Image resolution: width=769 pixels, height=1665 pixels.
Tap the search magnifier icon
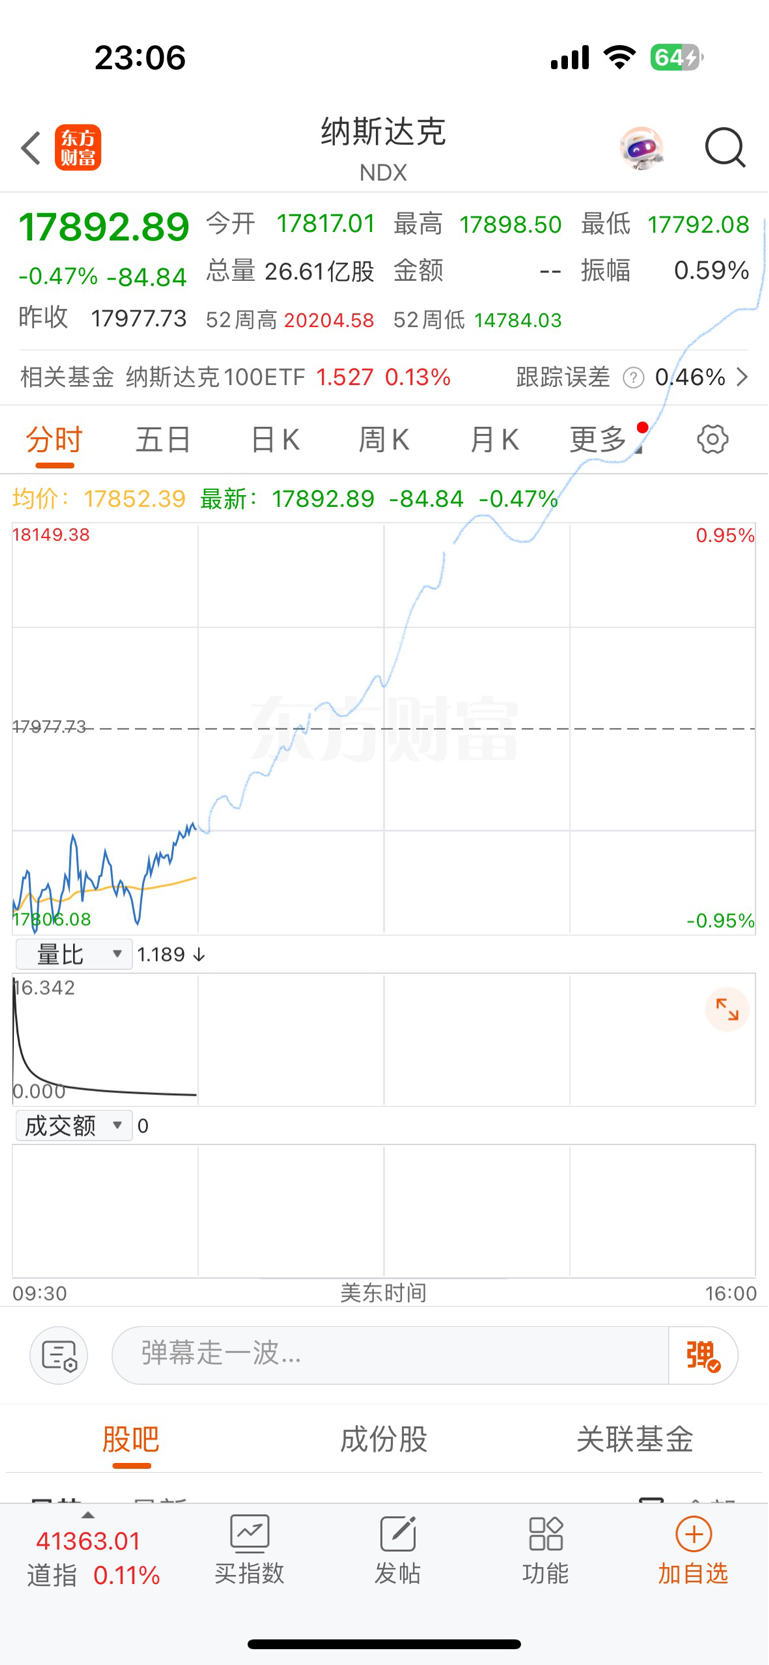[725, 148]
